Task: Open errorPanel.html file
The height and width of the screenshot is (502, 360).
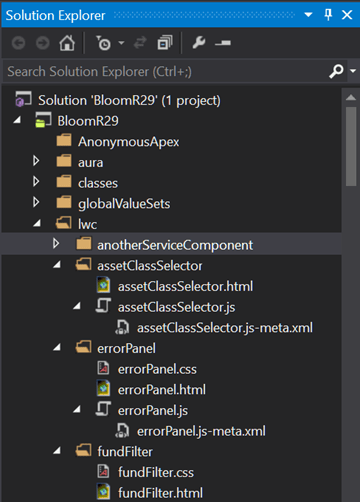Action: coord(162,390)
